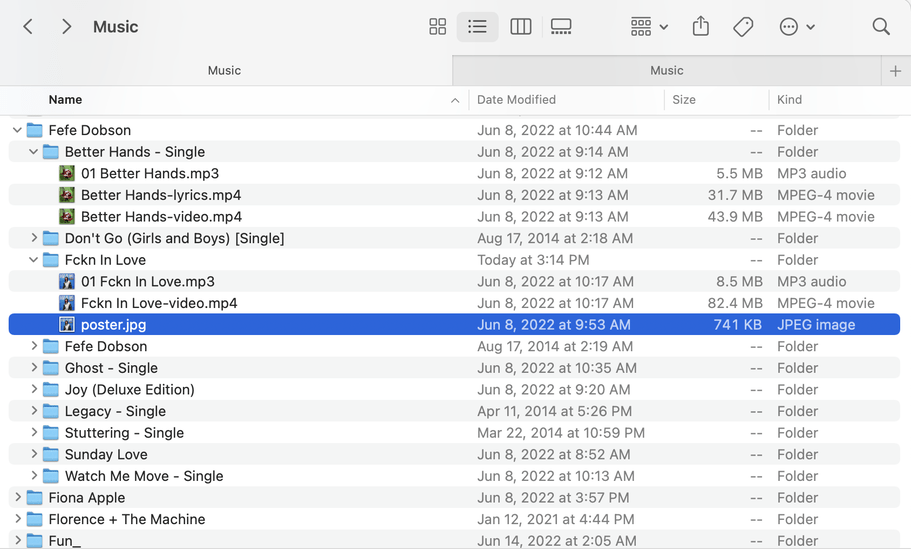911x549 pixels.
Task: Collapse the Better Hands - Single folder
Action: (33, 152)
